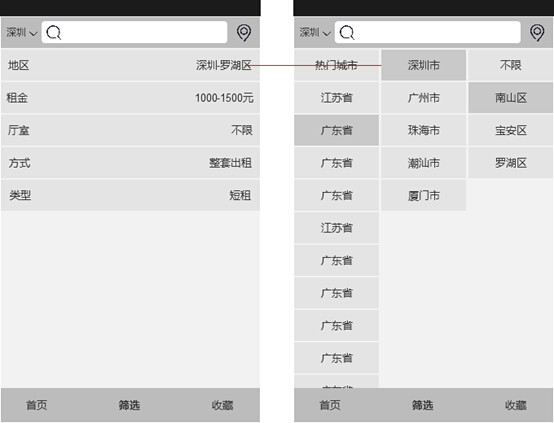
Task: Select 热门城市 in the province list
Action: 336,65
